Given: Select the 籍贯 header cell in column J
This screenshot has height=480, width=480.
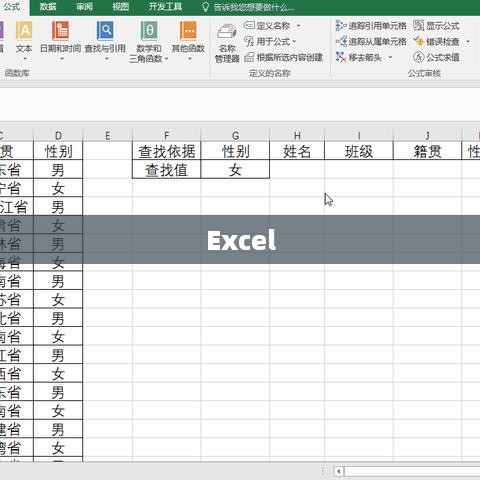Looking at the screenshot, I should point(428,151).
